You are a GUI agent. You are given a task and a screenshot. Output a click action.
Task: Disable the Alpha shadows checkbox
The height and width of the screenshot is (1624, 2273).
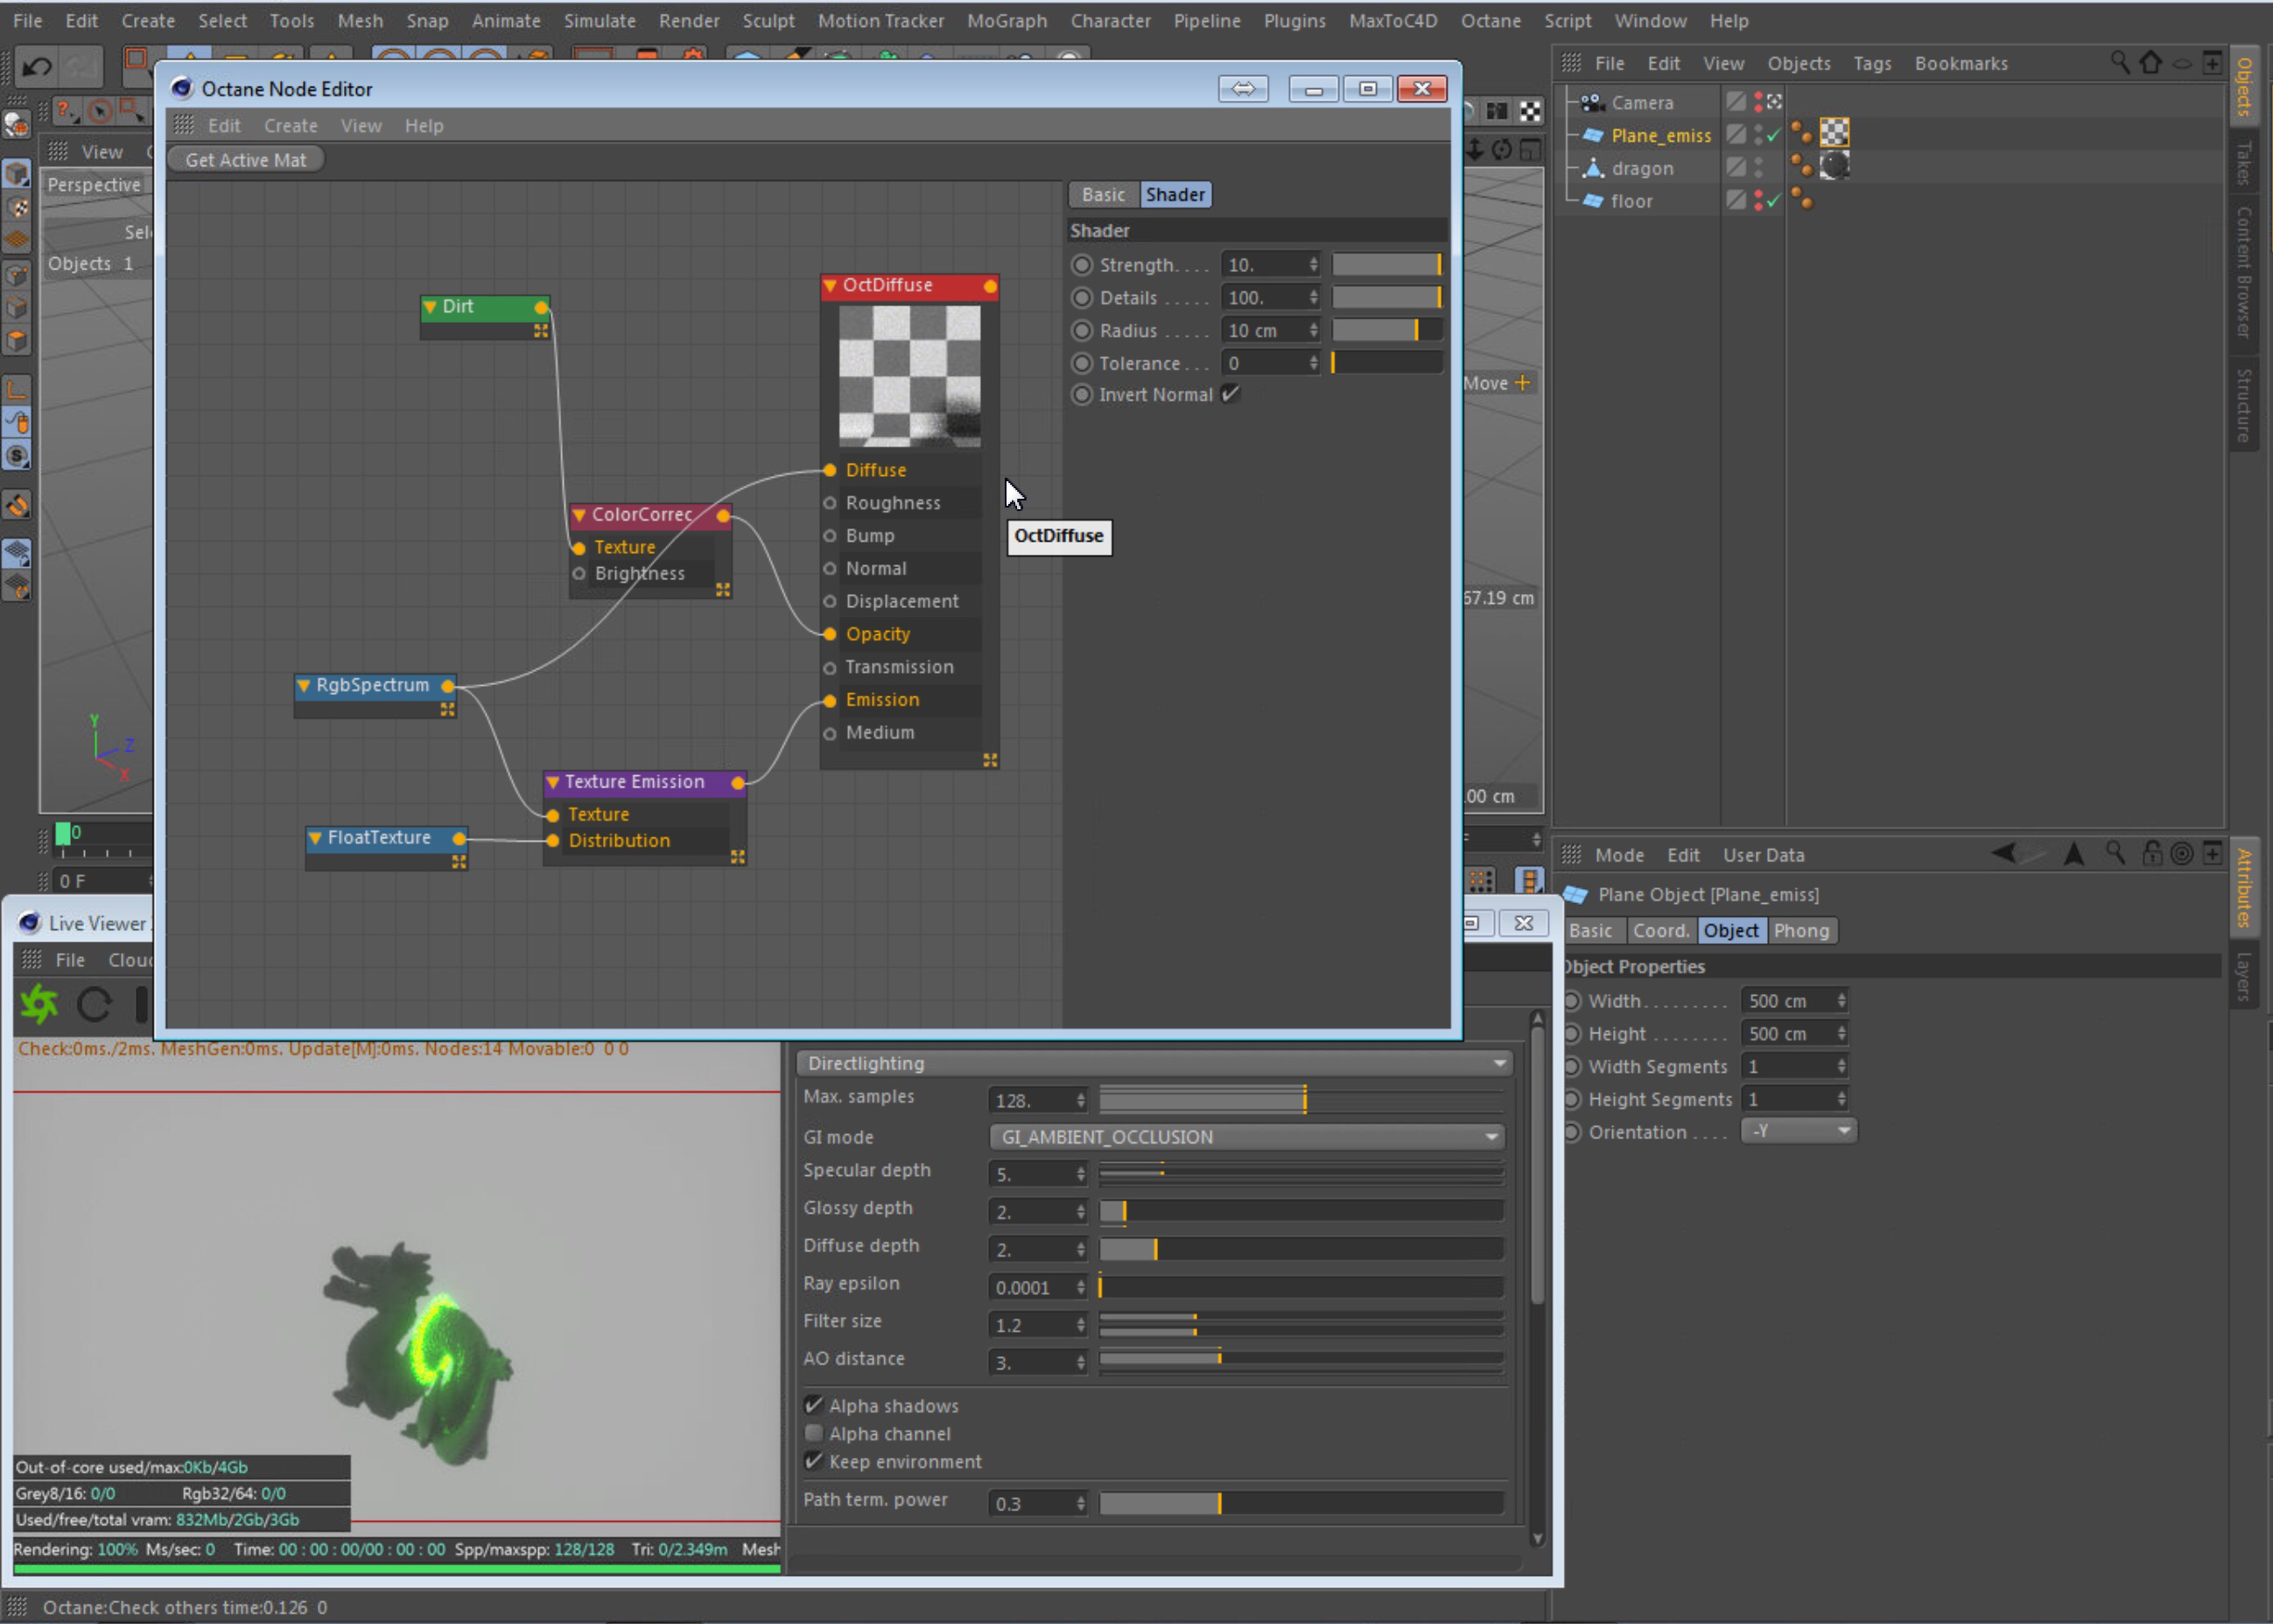click(x=814, y=1405)
